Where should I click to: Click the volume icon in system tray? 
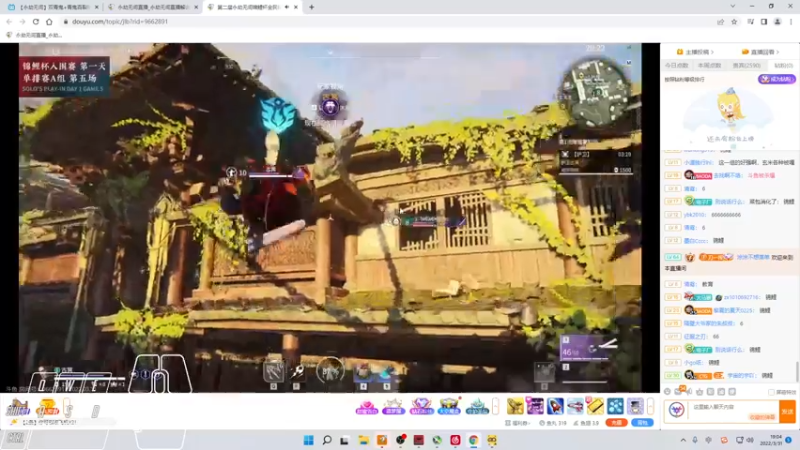point(751,440)
